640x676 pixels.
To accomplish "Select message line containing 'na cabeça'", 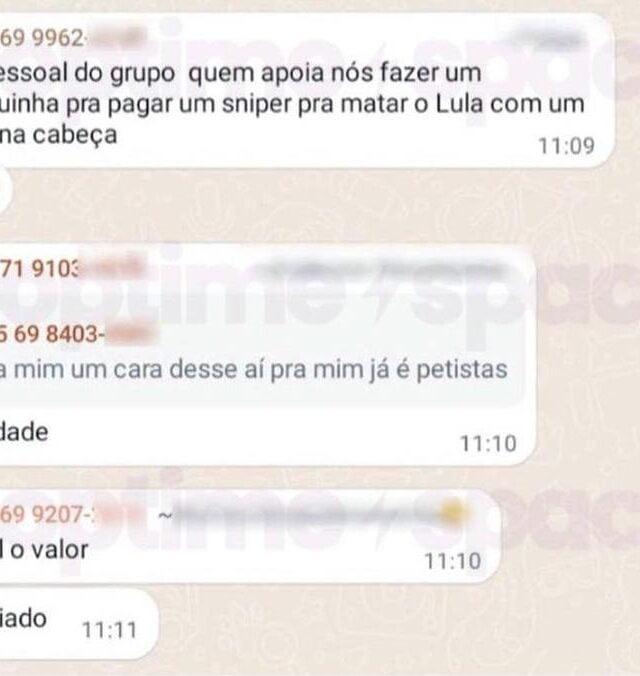I will tap(59, 135).
